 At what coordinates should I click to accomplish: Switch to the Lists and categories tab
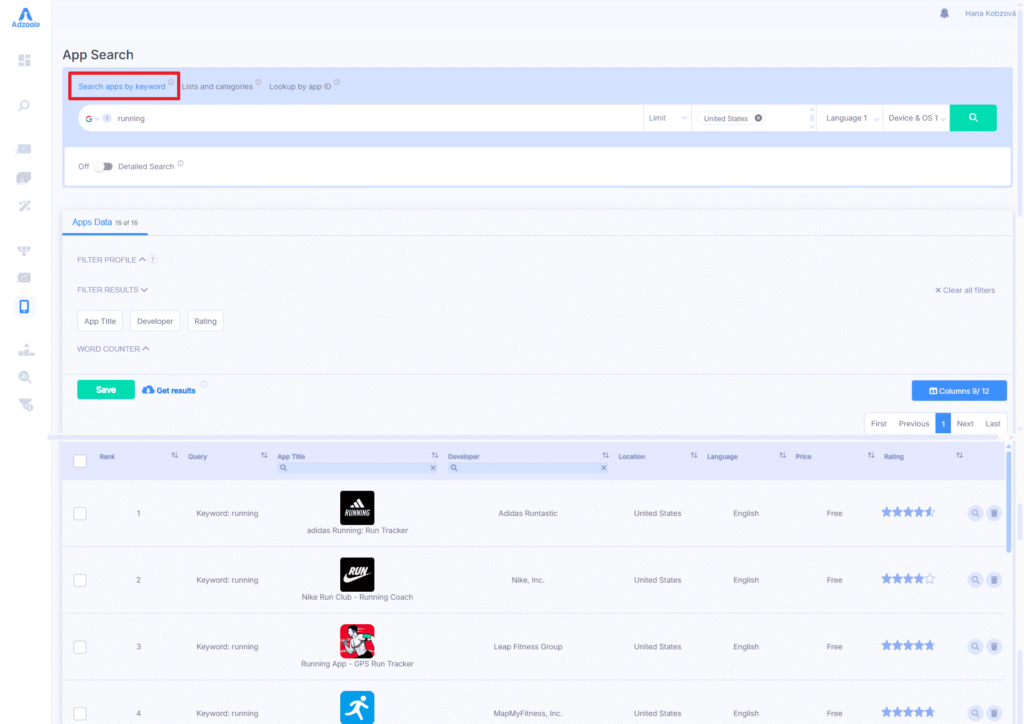[x=216, y=85]
